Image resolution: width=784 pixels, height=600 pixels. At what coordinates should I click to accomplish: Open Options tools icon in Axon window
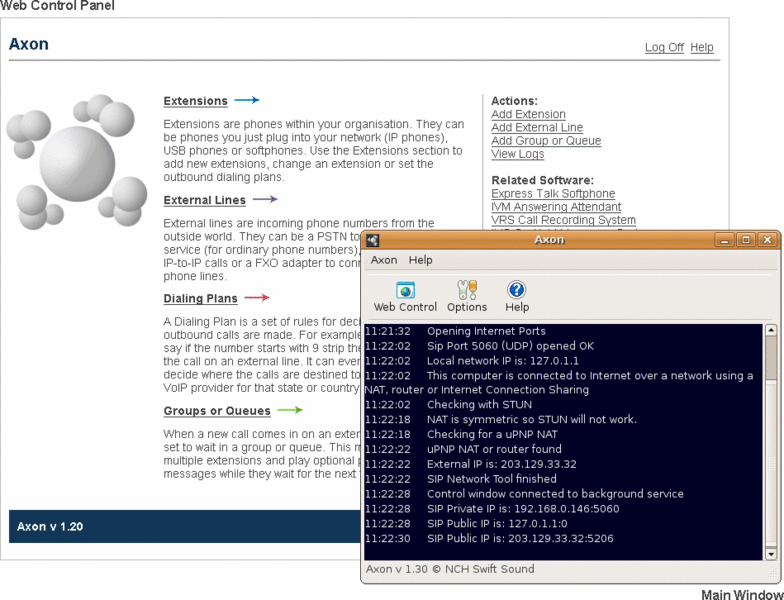point(467,290)
